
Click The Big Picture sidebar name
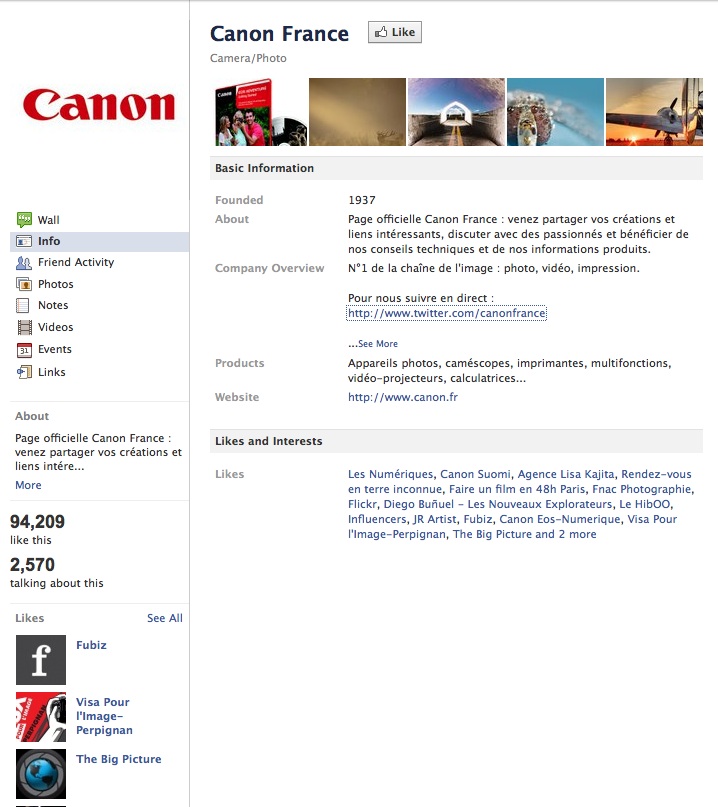tap(118, 759)
